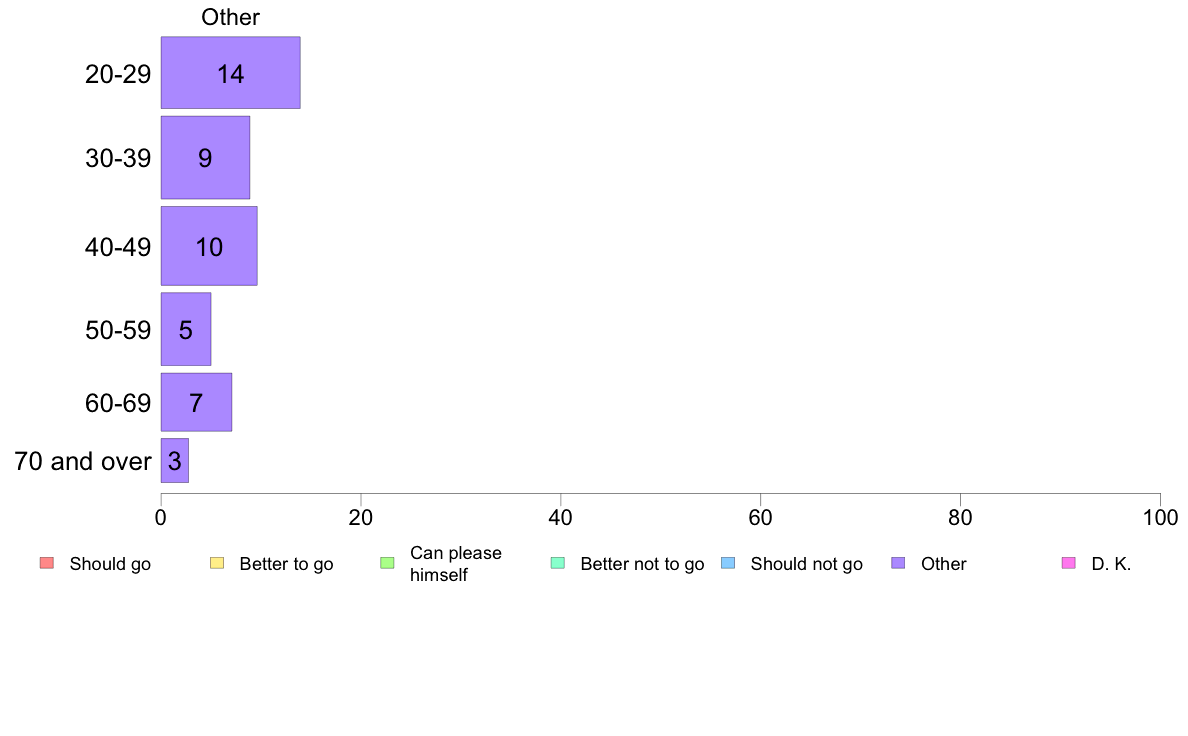Click the 40 tick on x-axis
This screenshot has height=736, width=1188.
click(561, 518)
